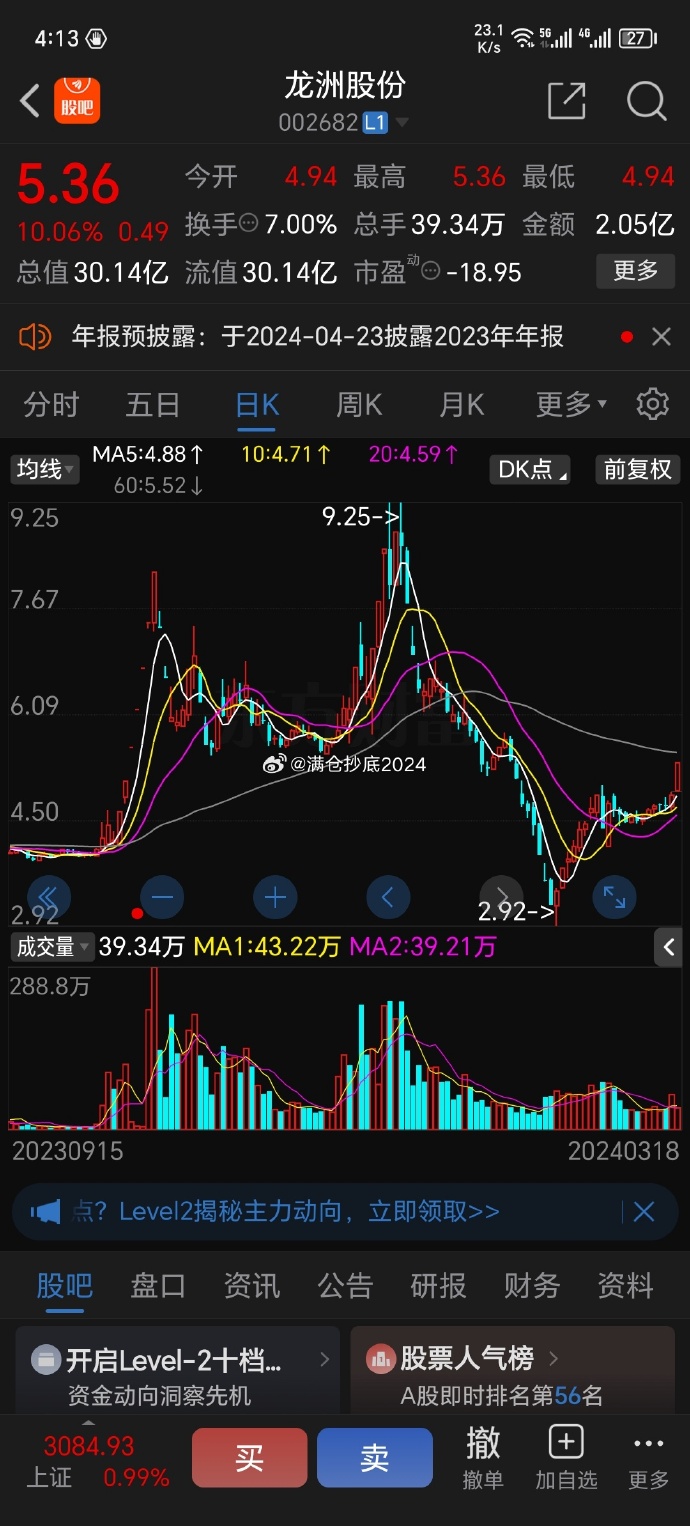Zoom in chart with plus button
This screenshot has height=1526, width=690.
point(275,897)
